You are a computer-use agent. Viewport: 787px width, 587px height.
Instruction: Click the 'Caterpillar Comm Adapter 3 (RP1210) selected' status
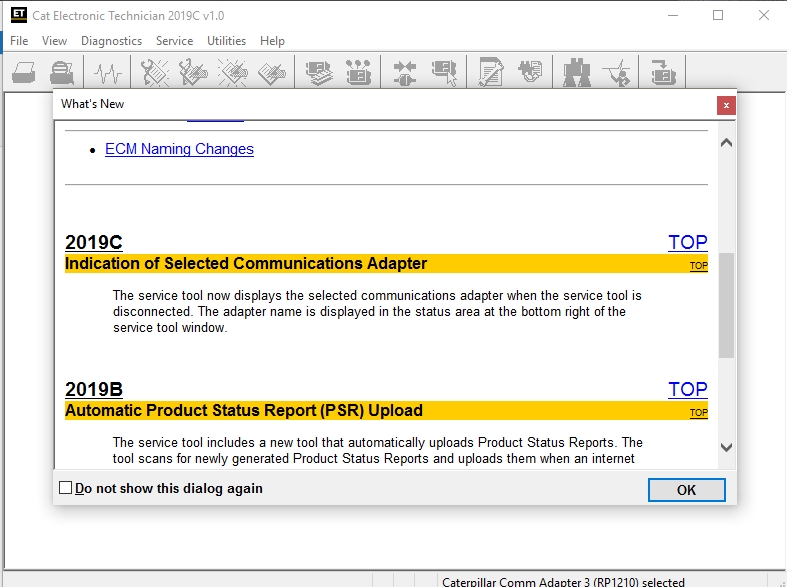tap(563, 581)
